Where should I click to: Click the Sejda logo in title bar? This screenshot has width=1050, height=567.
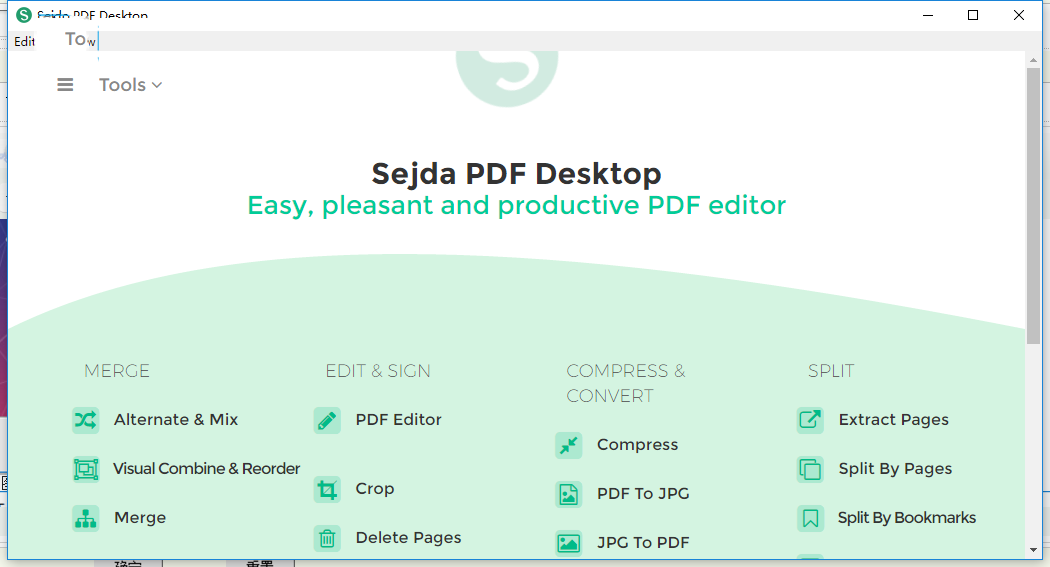(x=24, y=15)
